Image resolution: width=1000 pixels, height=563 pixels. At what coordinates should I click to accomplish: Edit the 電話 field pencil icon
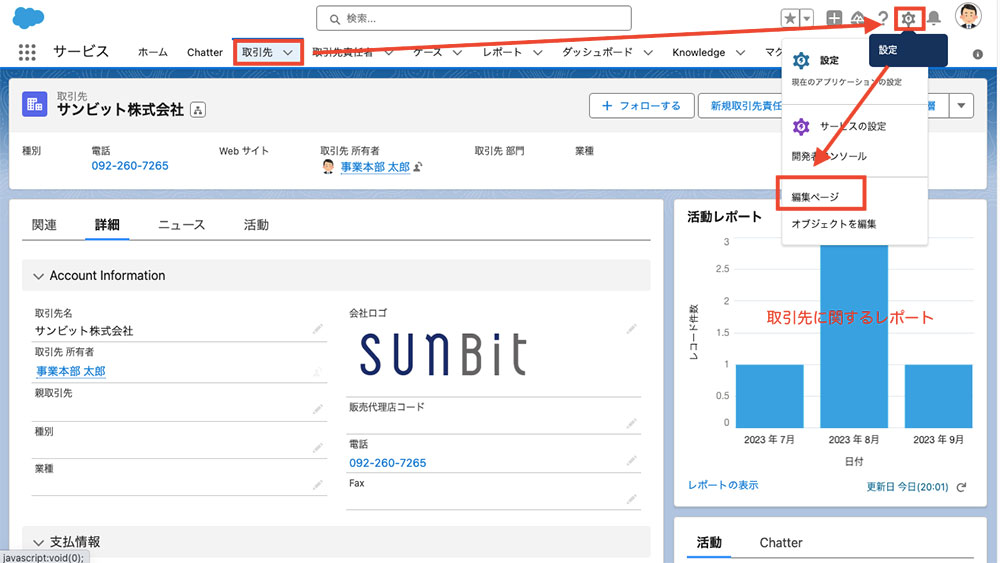tap(631, 461)
